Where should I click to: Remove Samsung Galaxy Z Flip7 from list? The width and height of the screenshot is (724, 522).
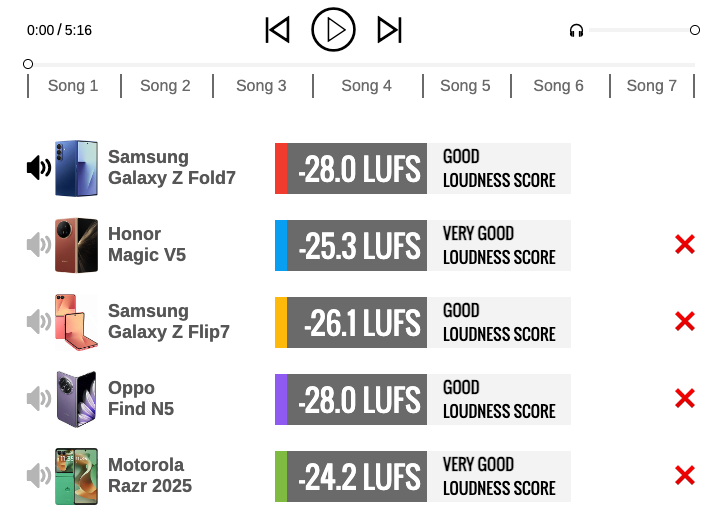685,322
